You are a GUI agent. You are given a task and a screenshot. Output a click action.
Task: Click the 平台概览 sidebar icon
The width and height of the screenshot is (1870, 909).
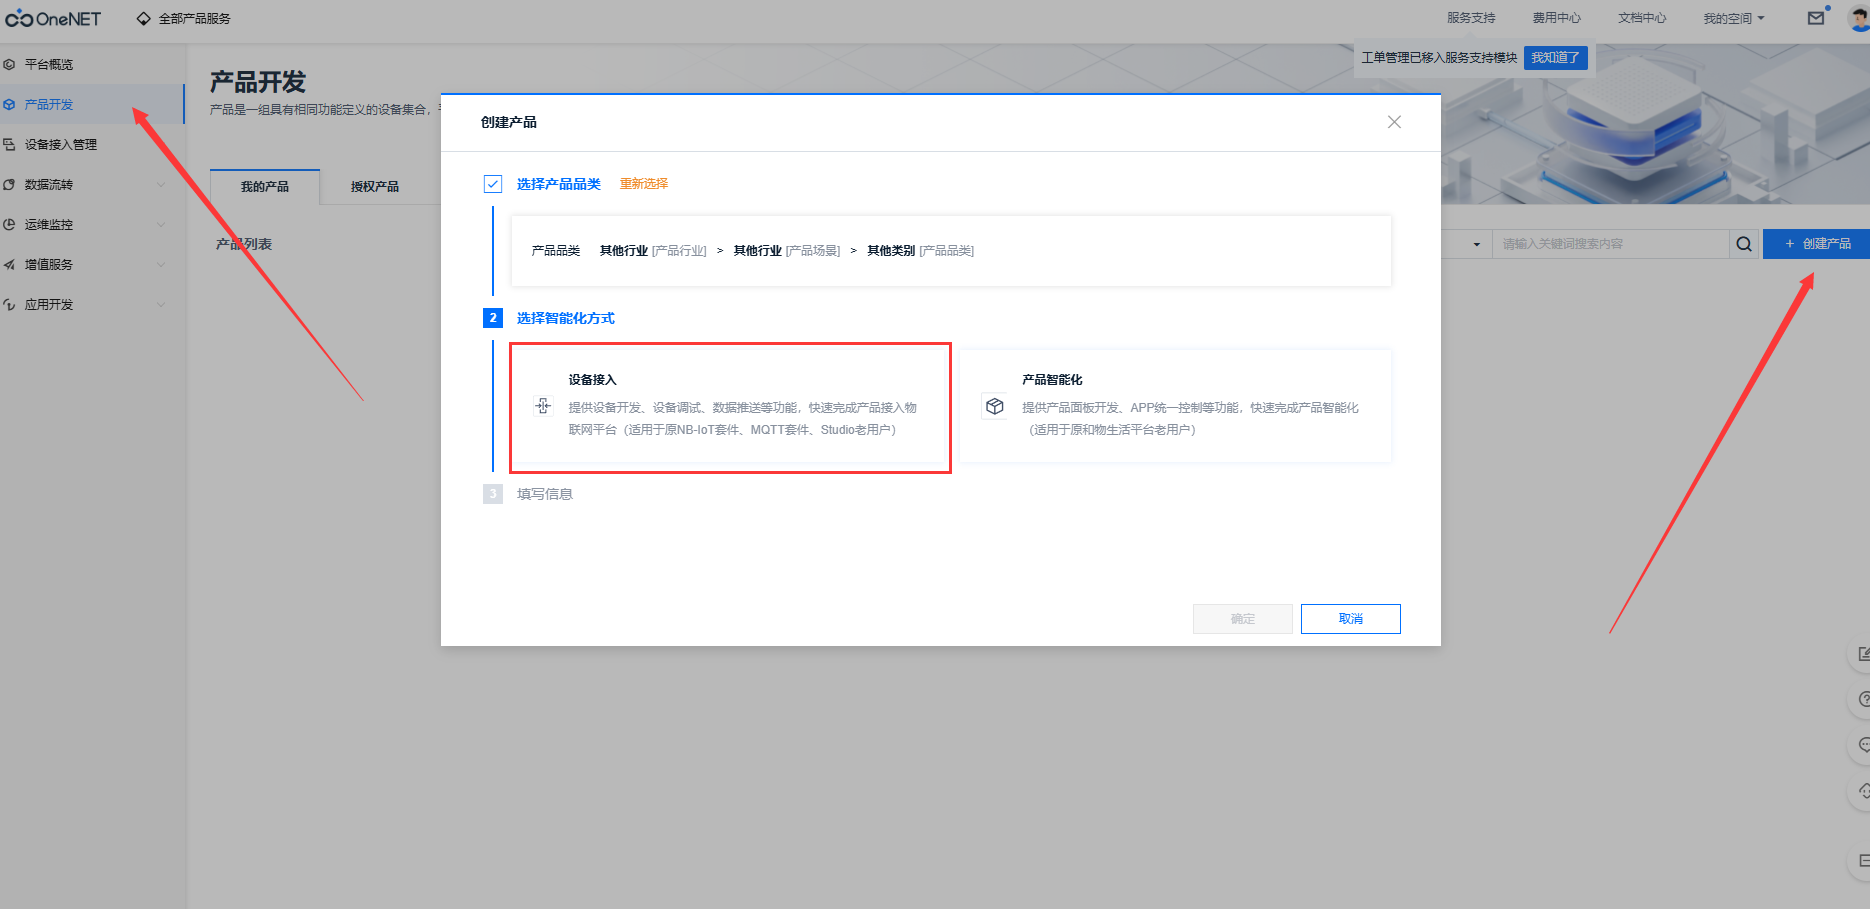(9, 64)
